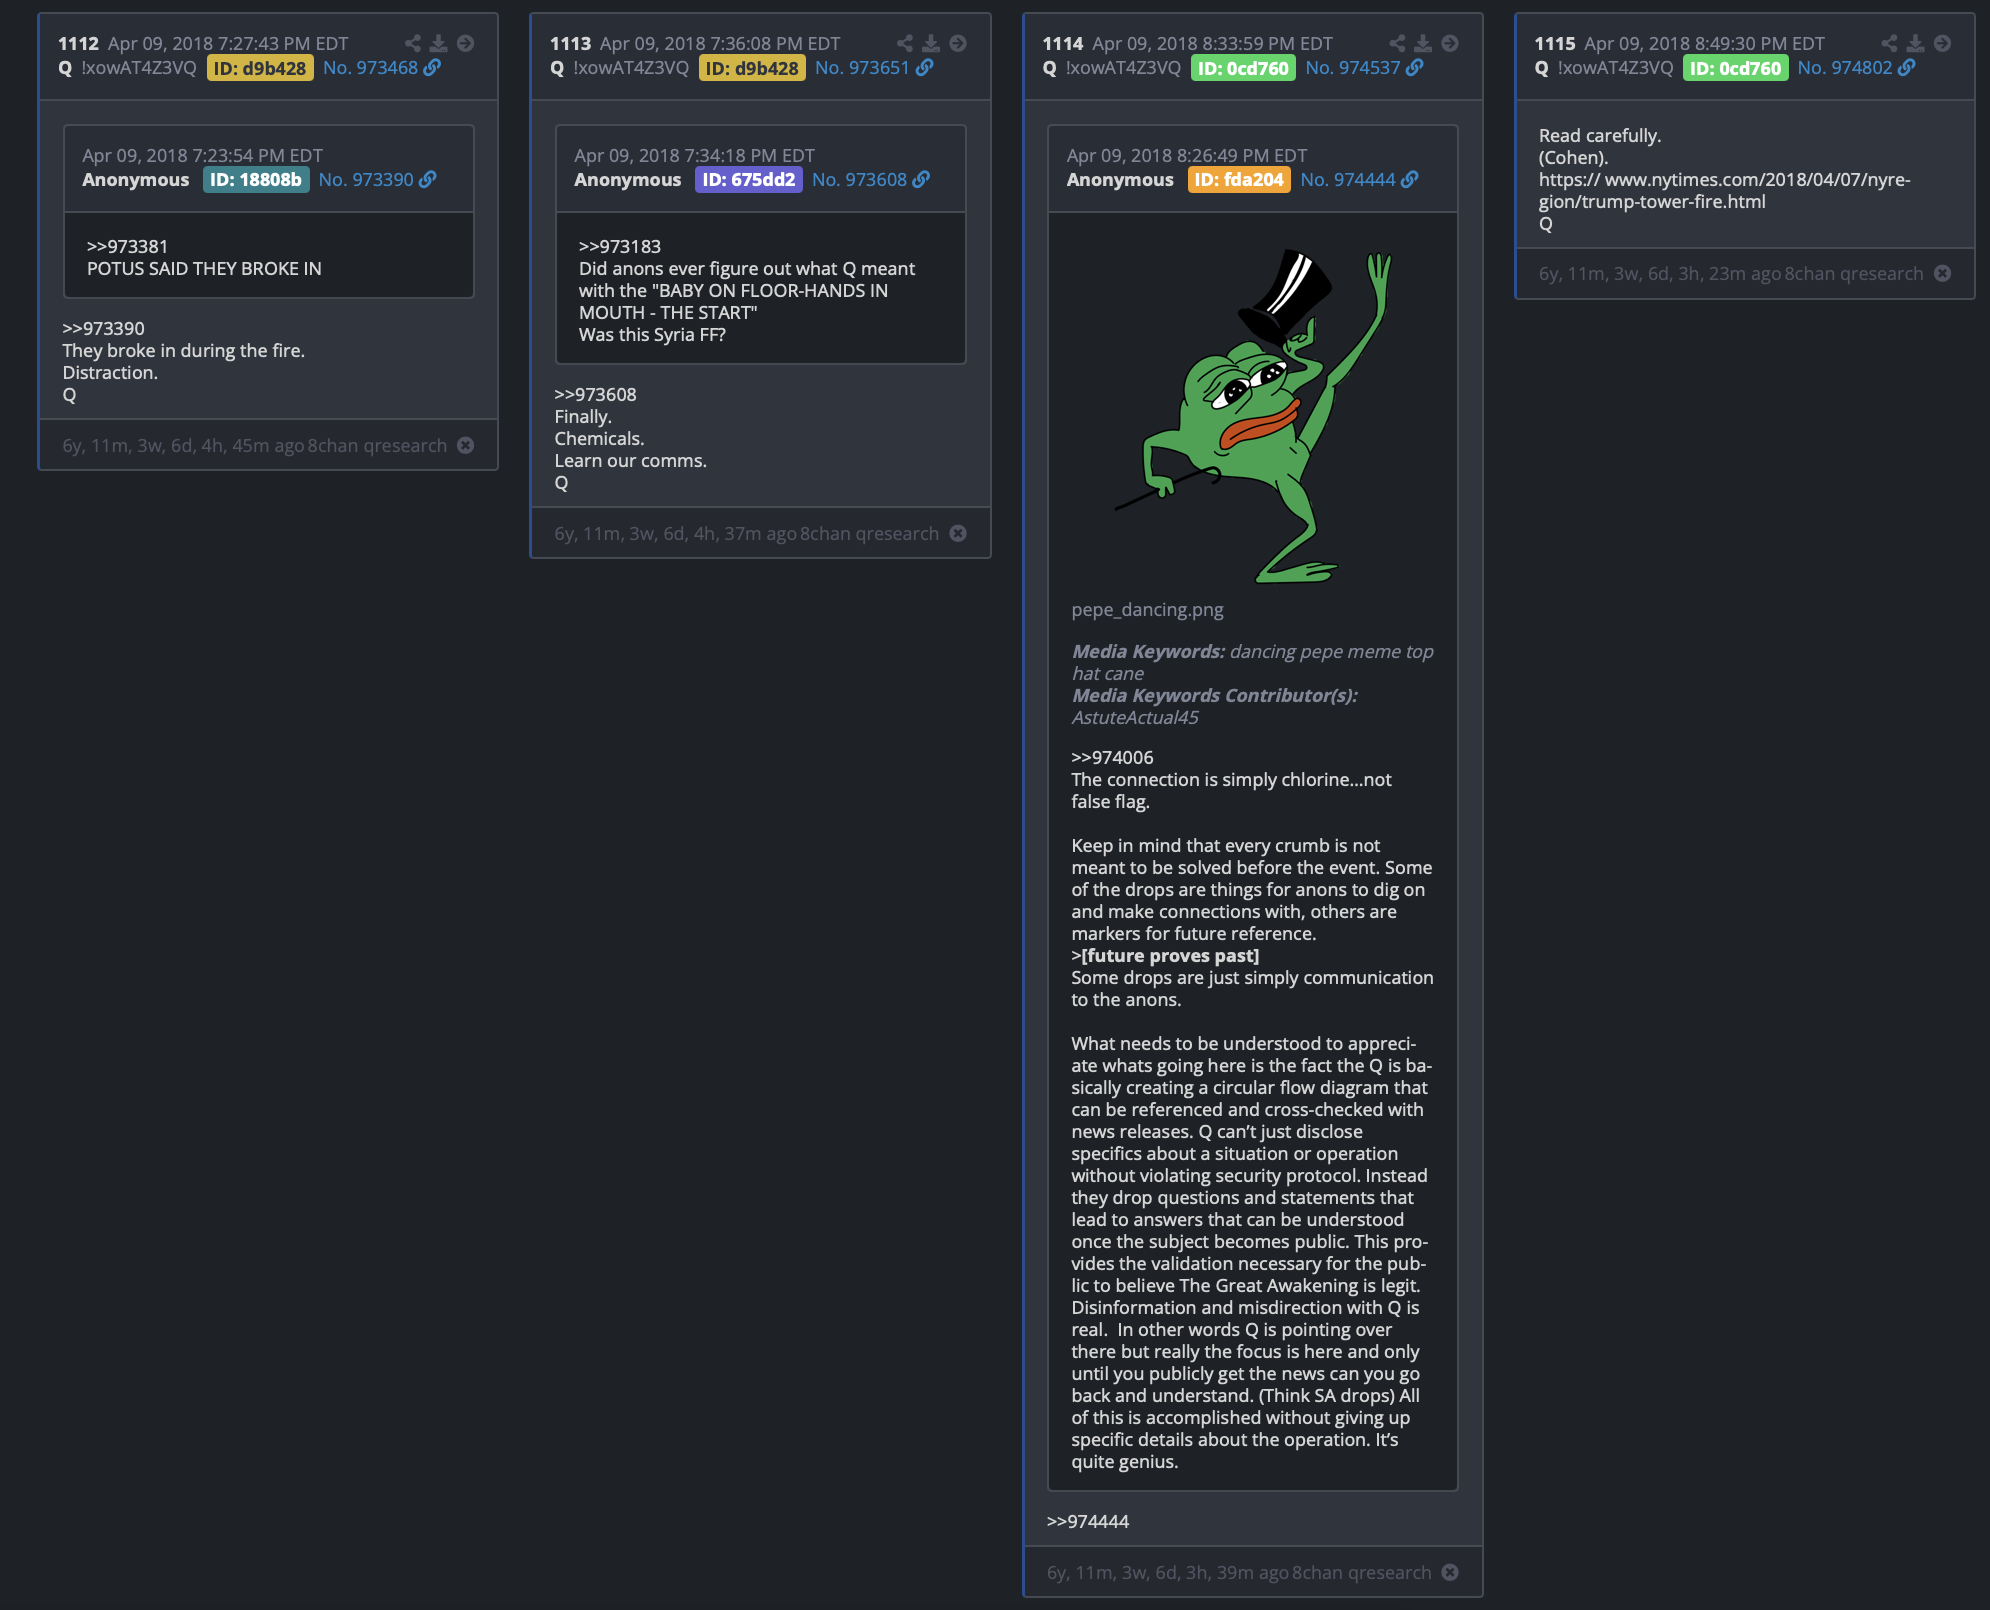Click the chain icon beside No. 973468
Viewport: 1990px width, 1610px height.
[x=432, y=67]
